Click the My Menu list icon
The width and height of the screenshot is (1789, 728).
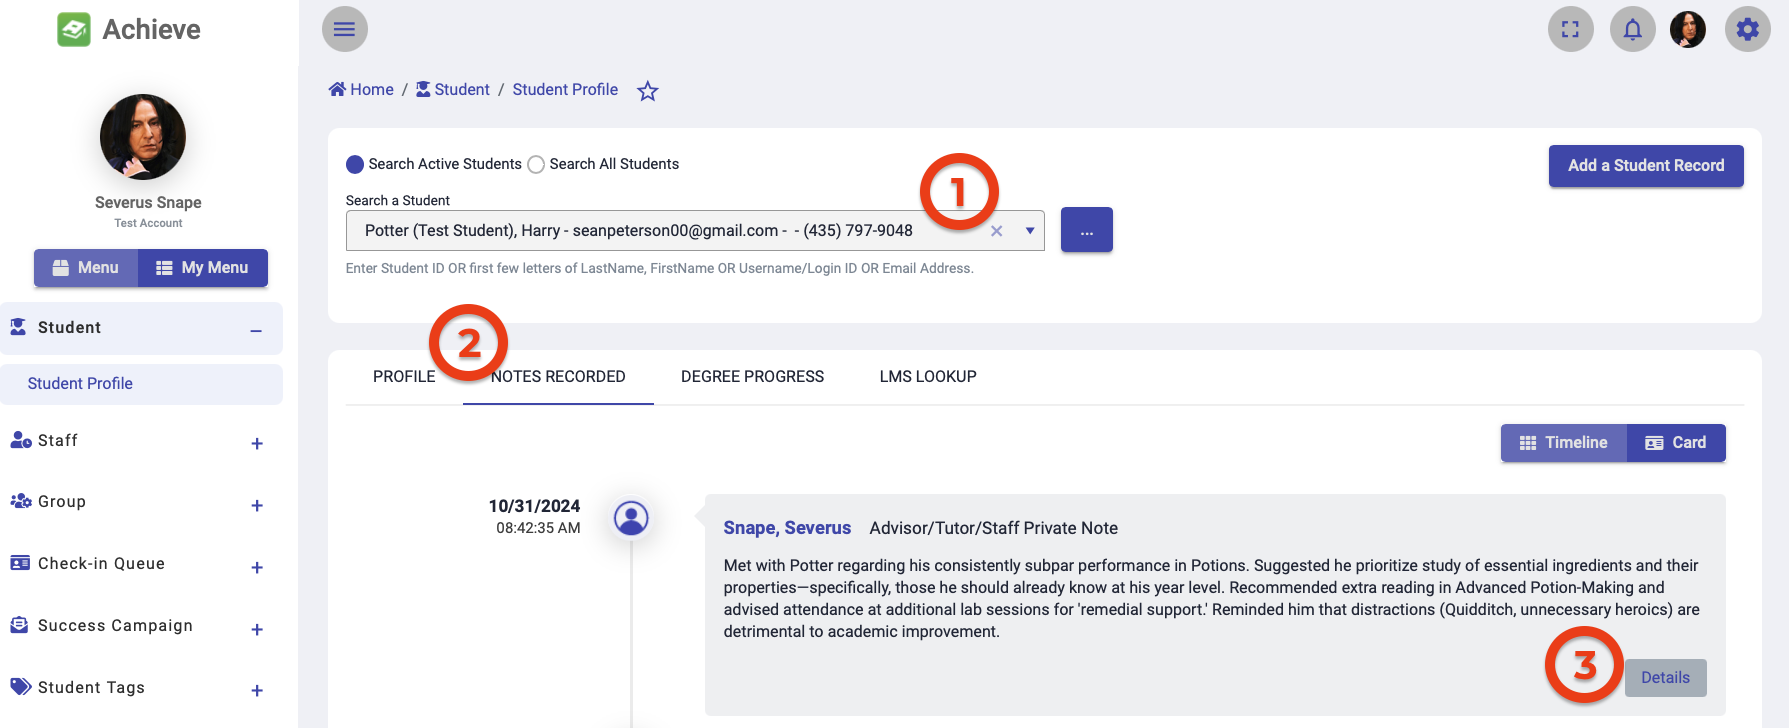pos(165,268)
